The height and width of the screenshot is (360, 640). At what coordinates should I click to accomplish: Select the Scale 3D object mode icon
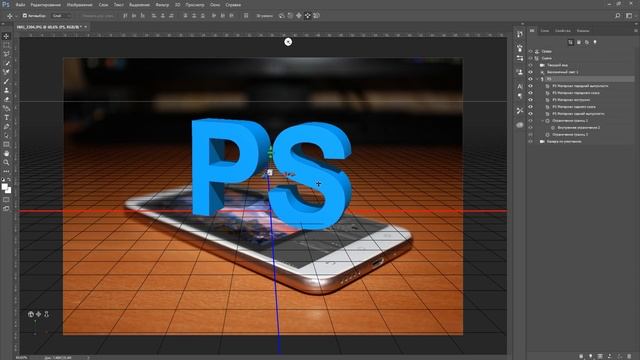pyautogui.click(x=317, y=16)
